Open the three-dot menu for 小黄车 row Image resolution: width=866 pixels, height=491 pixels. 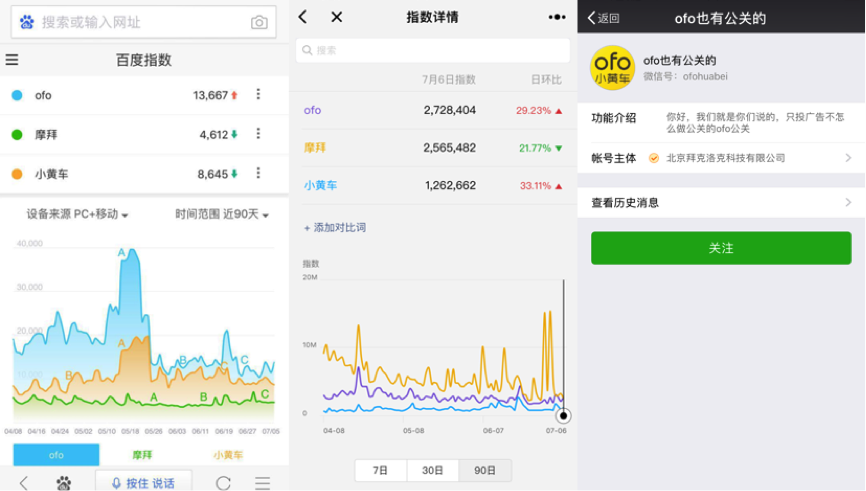pos(258,173)
